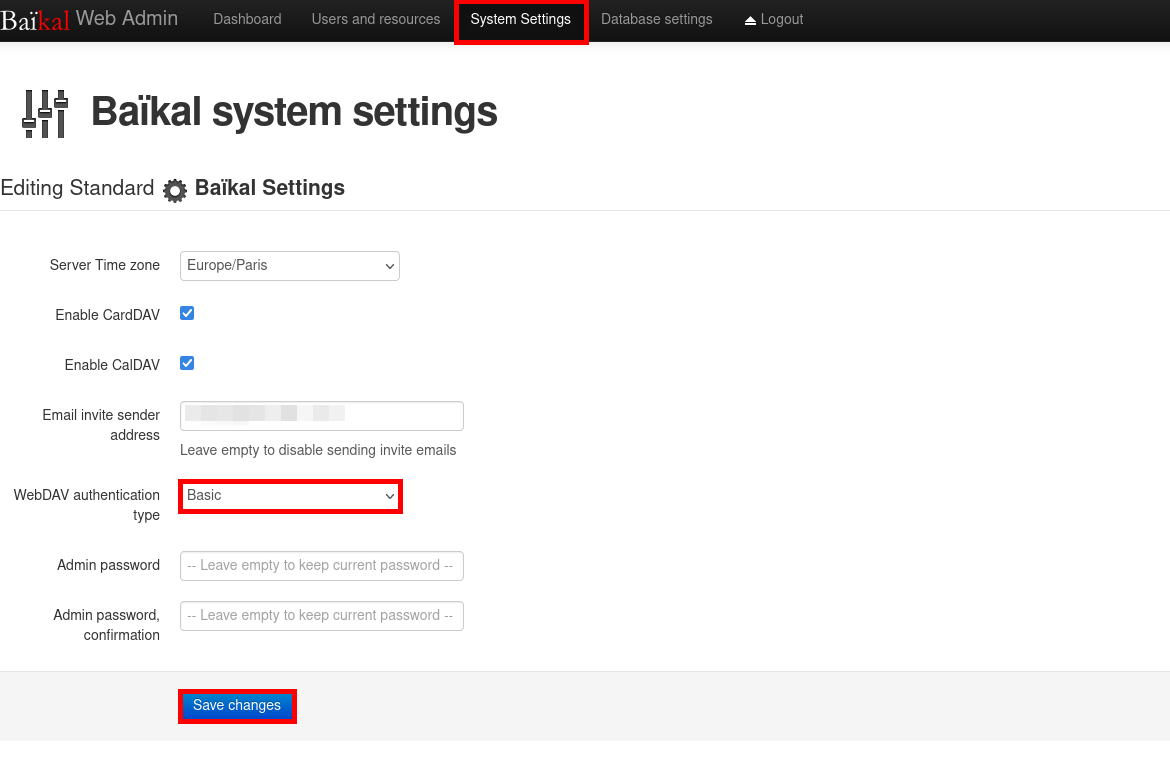Switch to Database settings
1170x781 pixels.
pyautogui.click(x=656, y=19)
